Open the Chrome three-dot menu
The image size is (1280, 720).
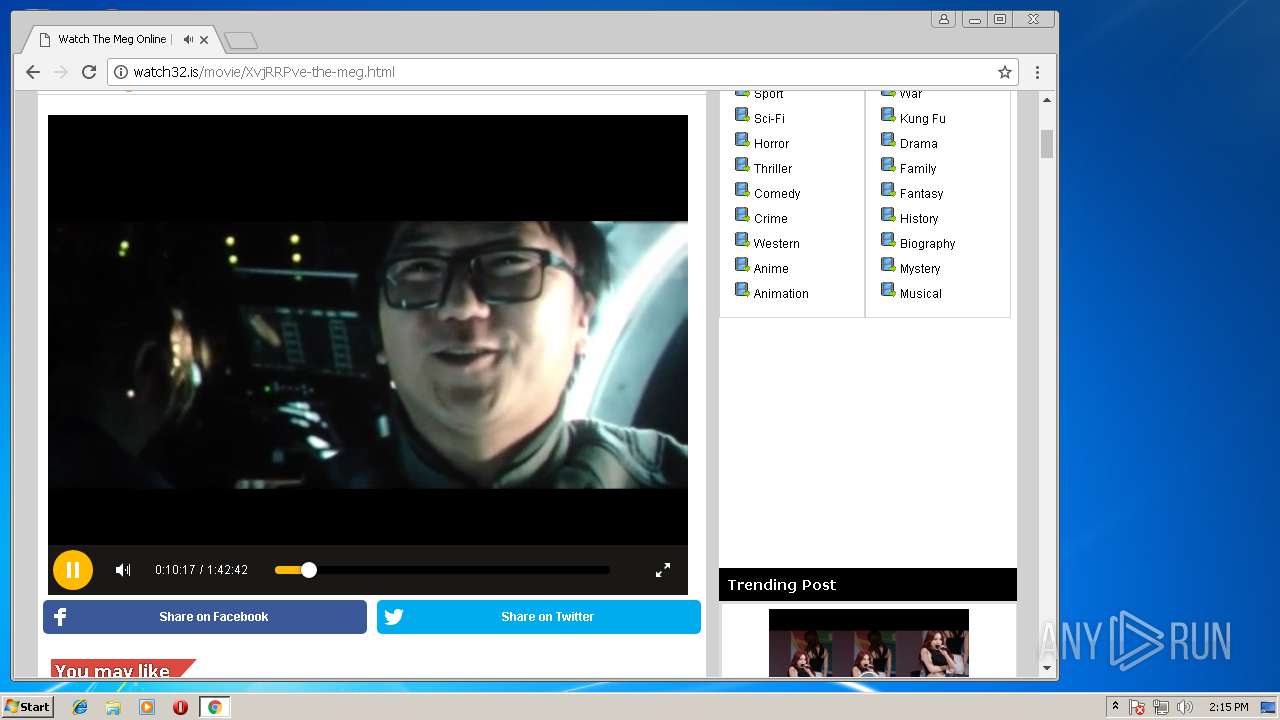click(x=1037, y=72)
